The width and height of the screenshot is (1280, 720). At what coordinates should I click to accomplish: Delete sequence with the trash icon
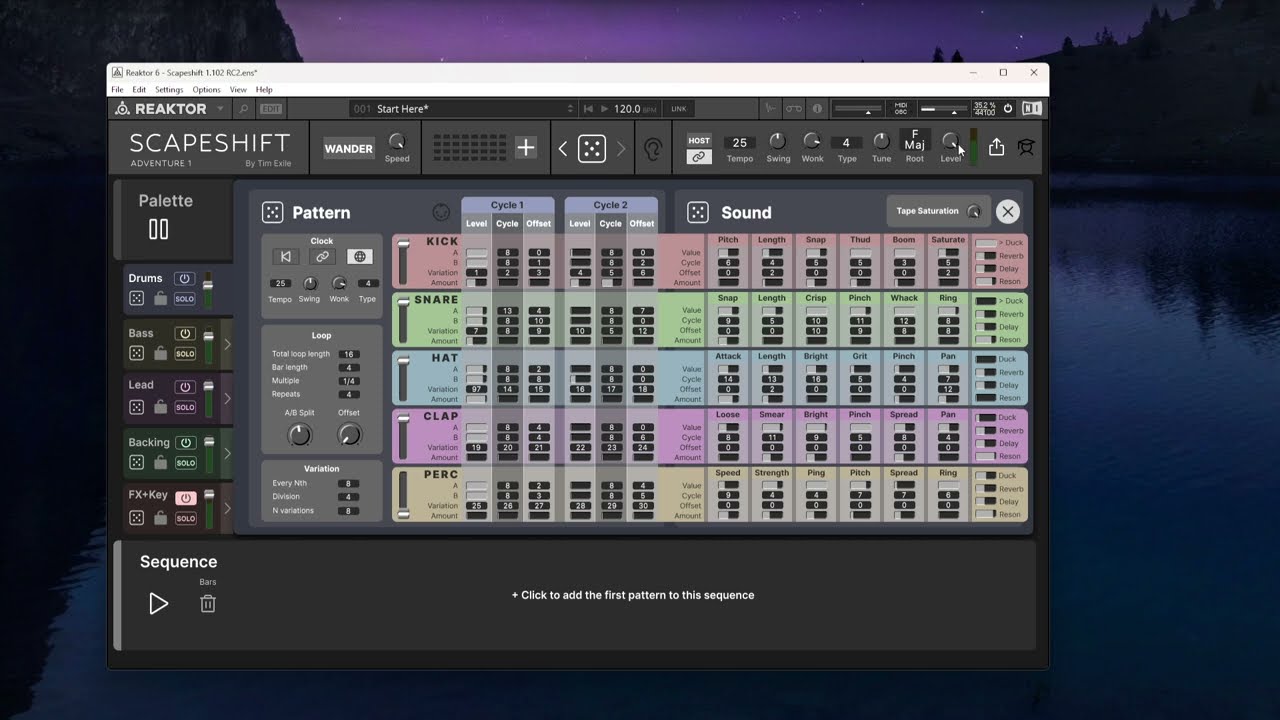tap(208, 603)
